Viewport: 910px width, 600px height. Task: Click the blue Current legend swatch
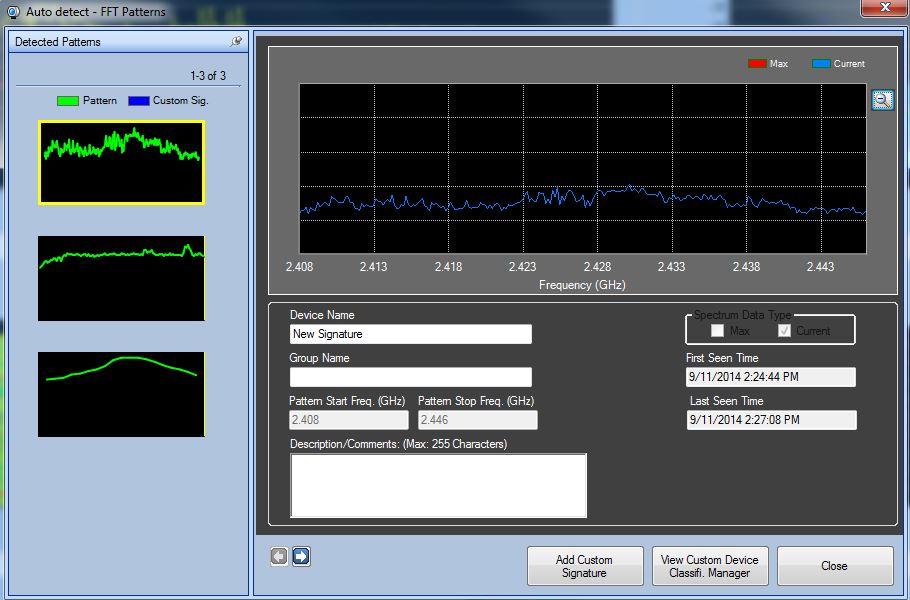pos(821,64)
